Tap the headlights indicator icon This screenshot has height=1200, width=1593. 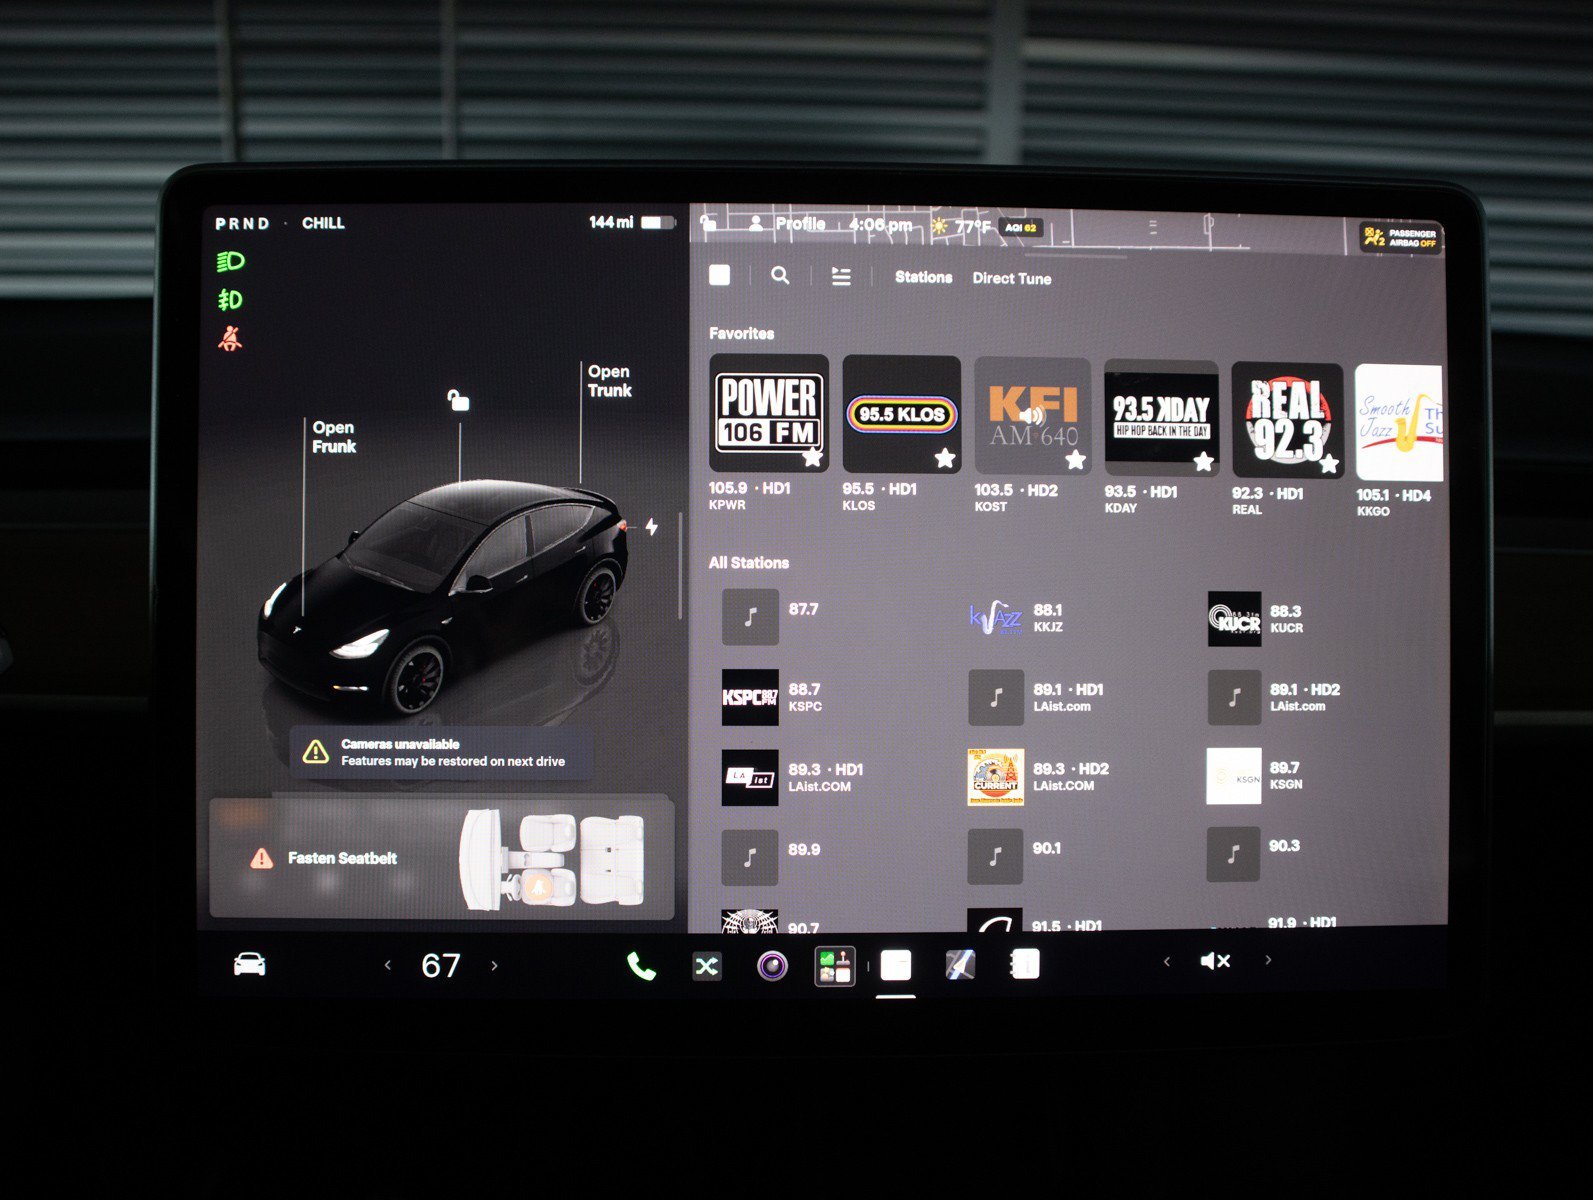[230, 261]
